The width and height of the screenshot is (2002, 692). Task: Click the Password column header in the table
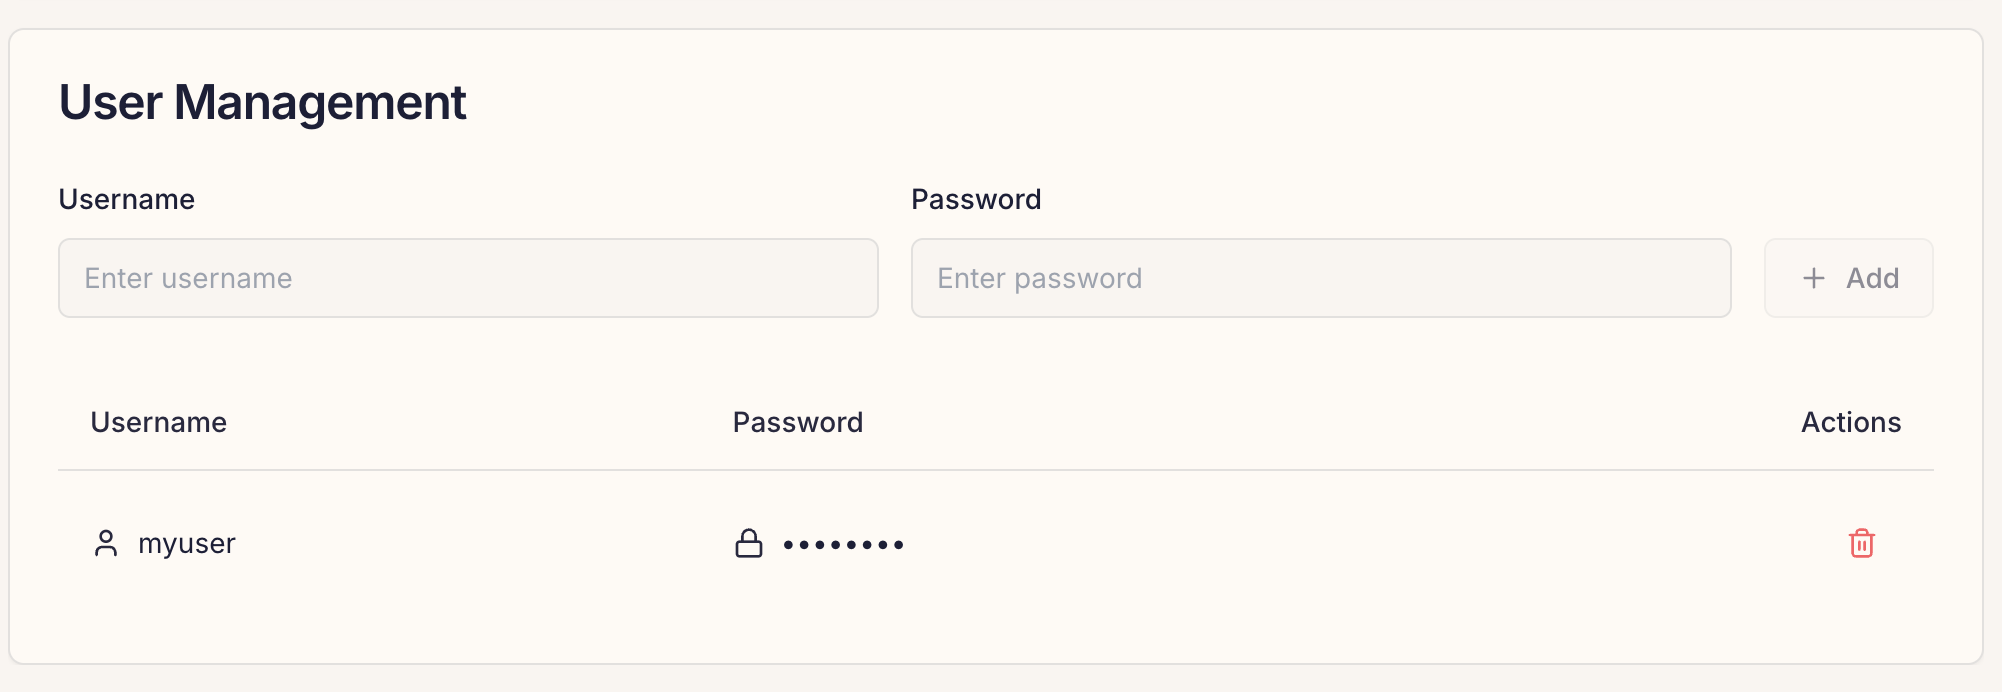pos(798,422)
